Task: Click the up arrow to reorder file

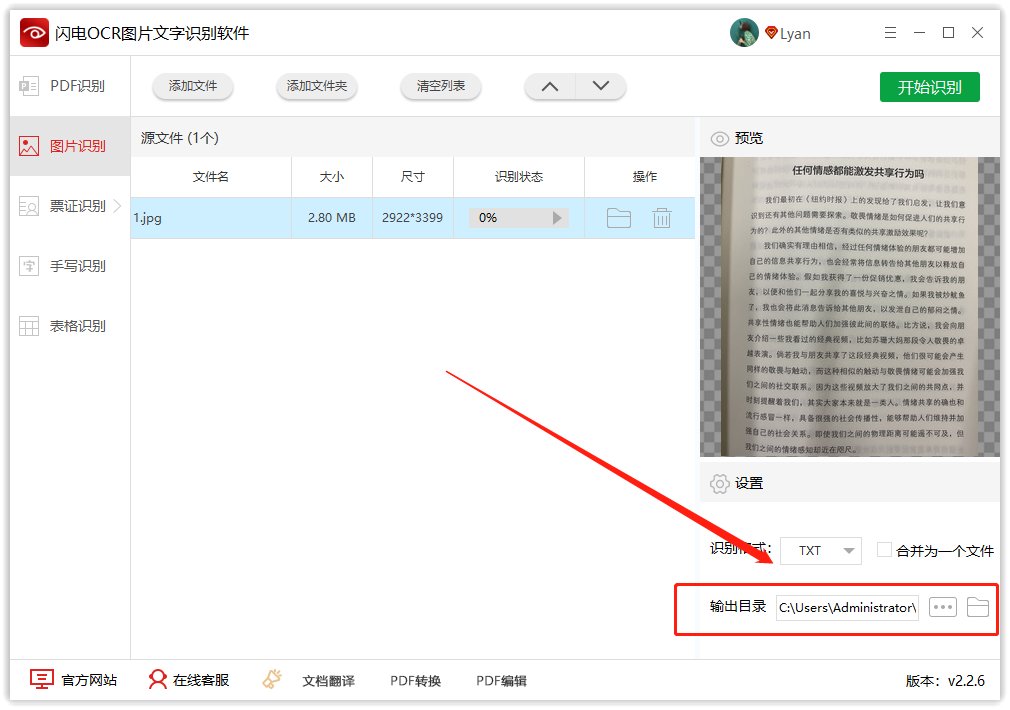Action: click(549, 87)
